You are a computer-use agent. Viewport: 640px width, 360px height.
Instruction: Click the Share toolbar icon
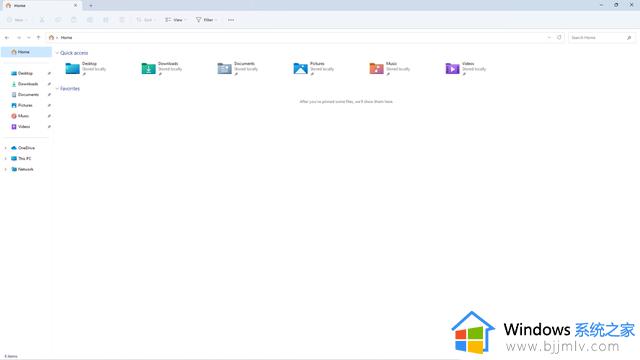106,20
